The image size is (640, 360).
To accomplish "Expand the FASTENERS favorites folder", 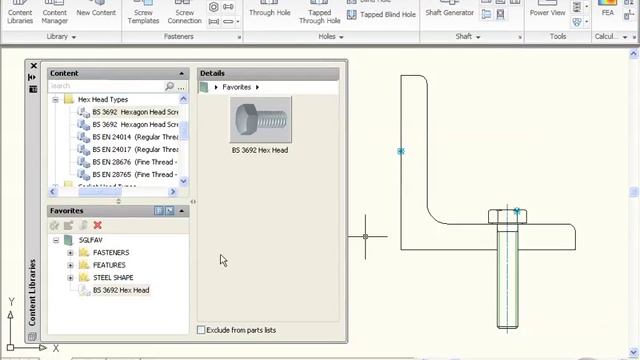I will (x=70, y=253).
